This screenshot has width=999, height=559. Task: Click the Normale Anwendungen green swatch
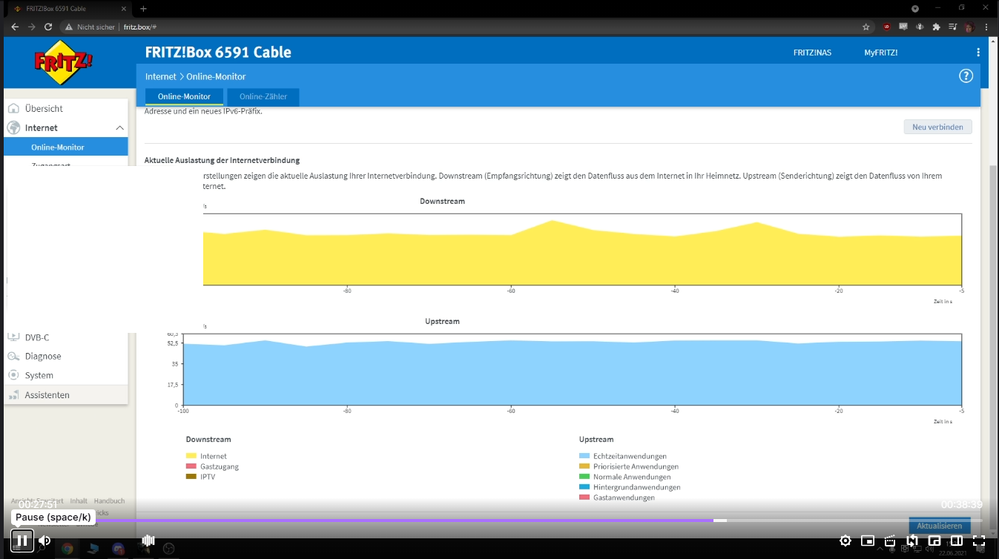[584, 477]
